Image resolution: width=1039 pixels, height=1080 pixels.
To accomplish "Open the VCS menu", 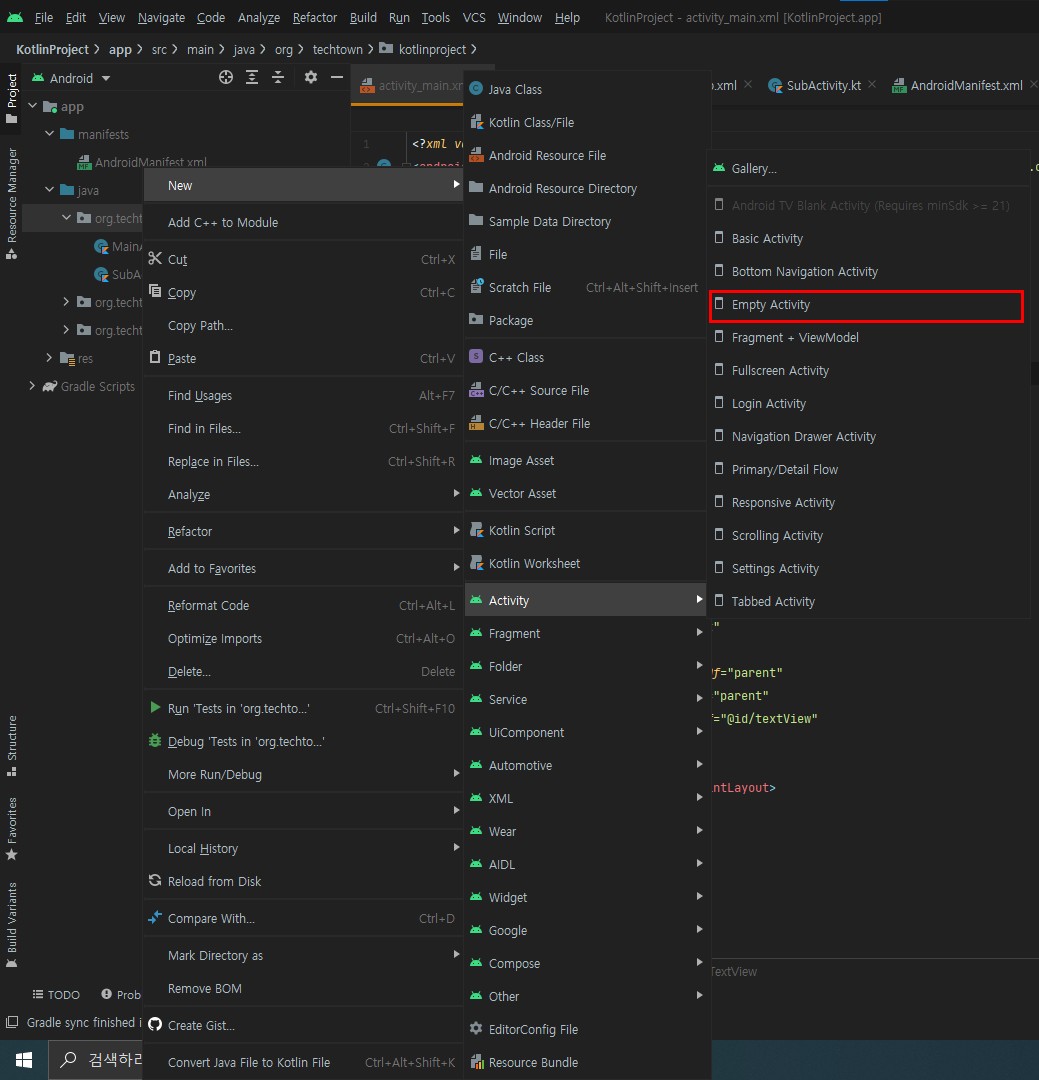I will 474,17.
